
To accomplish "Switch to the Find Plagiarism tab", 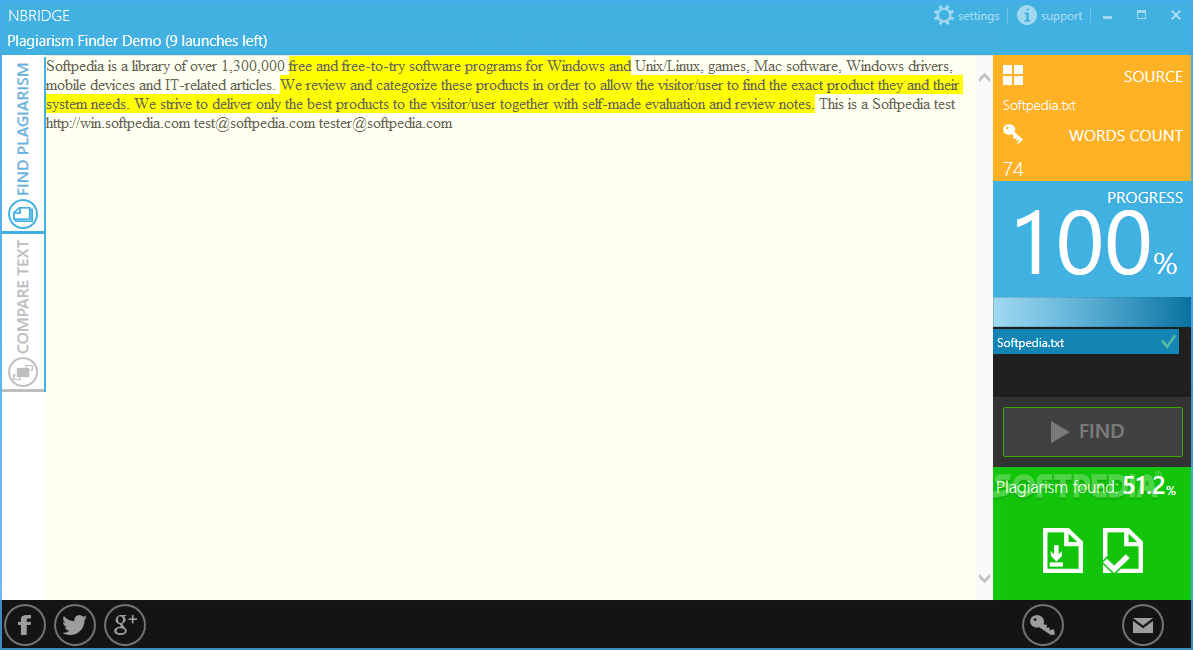I will click(23, 144).
